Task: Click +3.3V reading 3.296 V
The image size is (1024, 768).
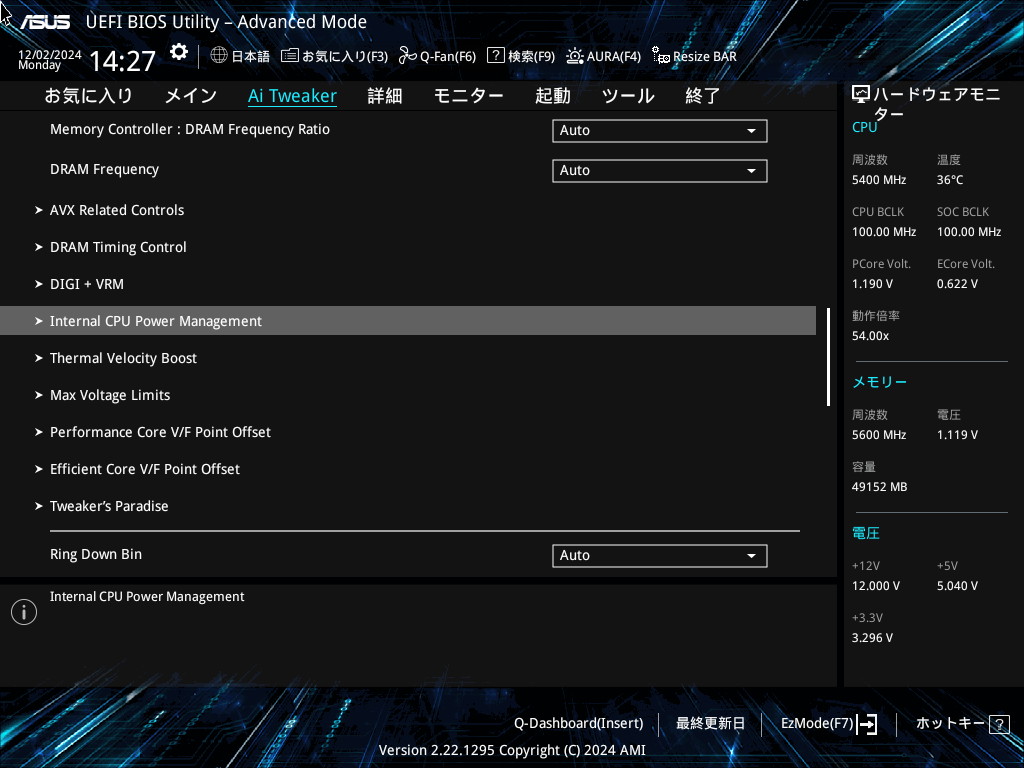Action: (872, 638)
